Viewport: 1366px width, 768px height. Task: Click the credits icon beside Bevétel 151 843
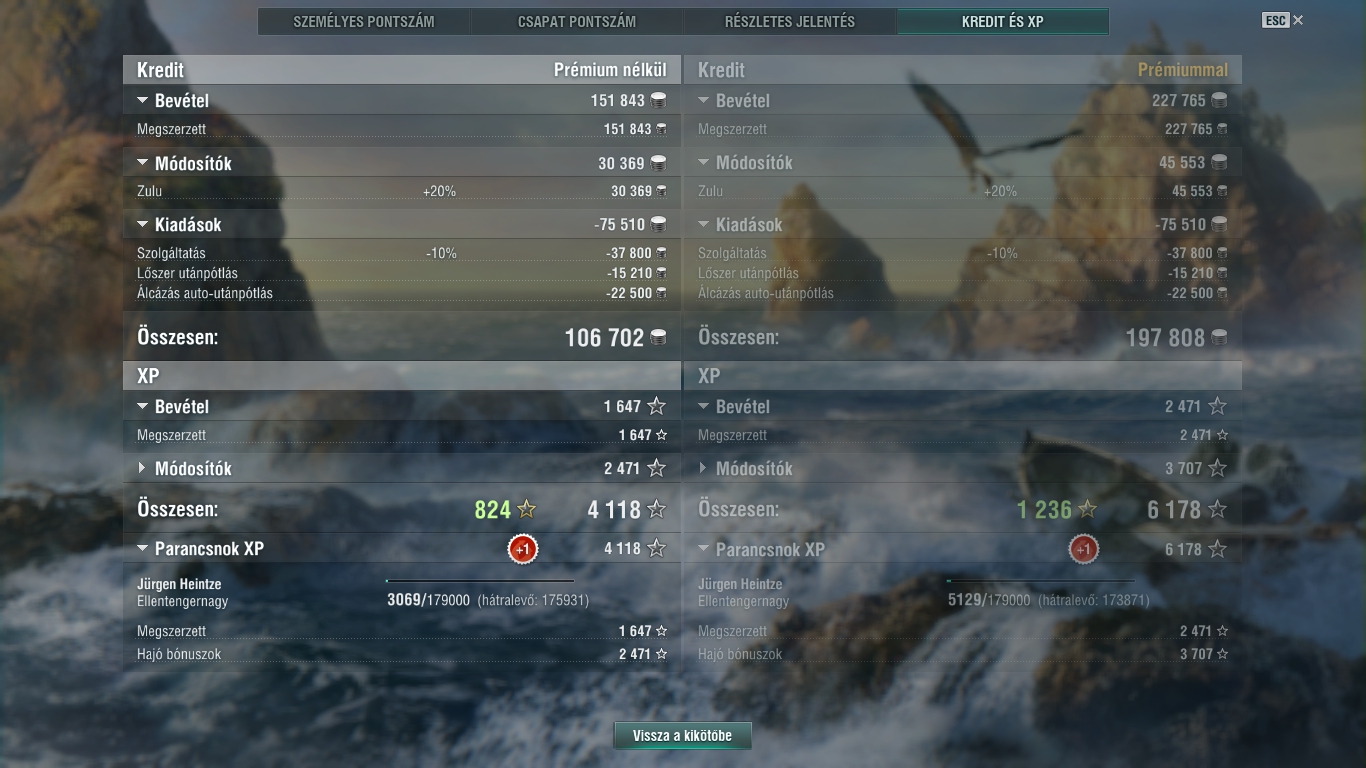pyautogui.click(x=658, y=100)
